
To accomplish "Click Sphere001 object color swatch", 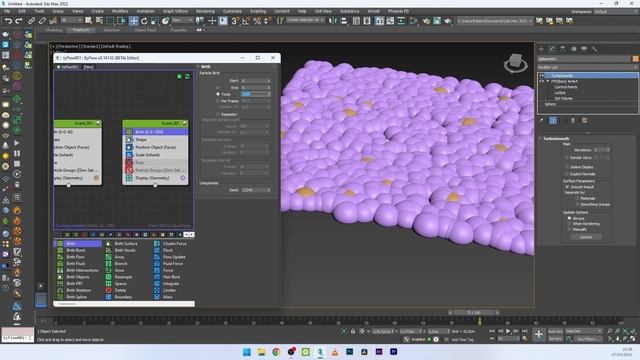I will pos(636,59).
